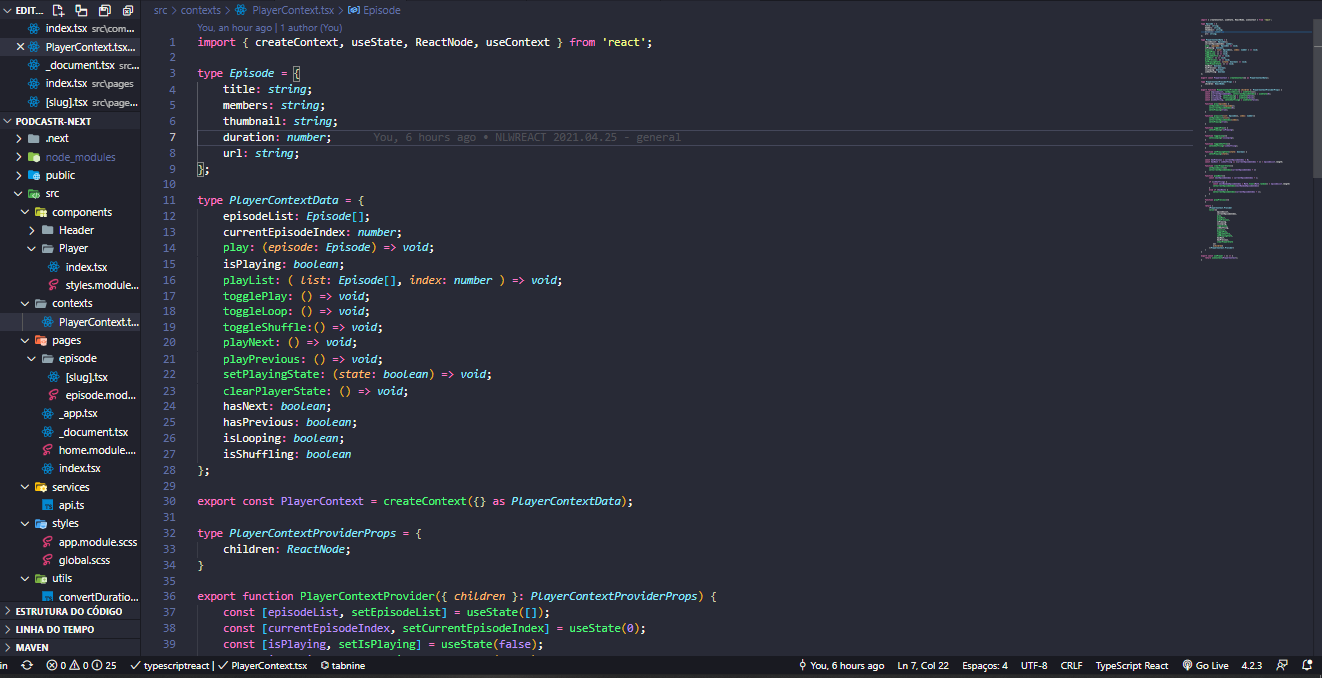
Task: Click TypeScript React language mode selector
Action: tap(1131, 665)
